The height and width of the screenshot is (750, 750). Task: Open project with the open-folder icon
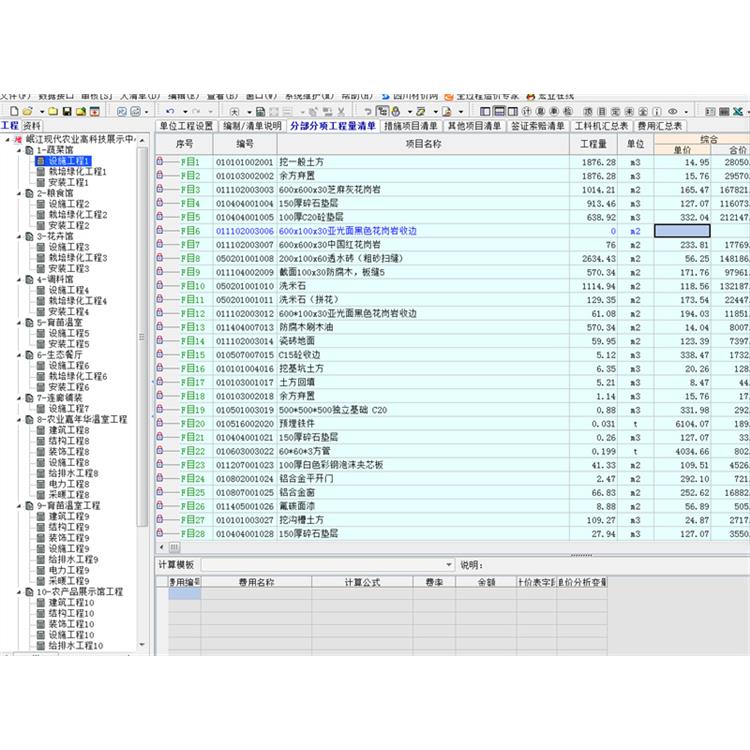coord(28,111)
